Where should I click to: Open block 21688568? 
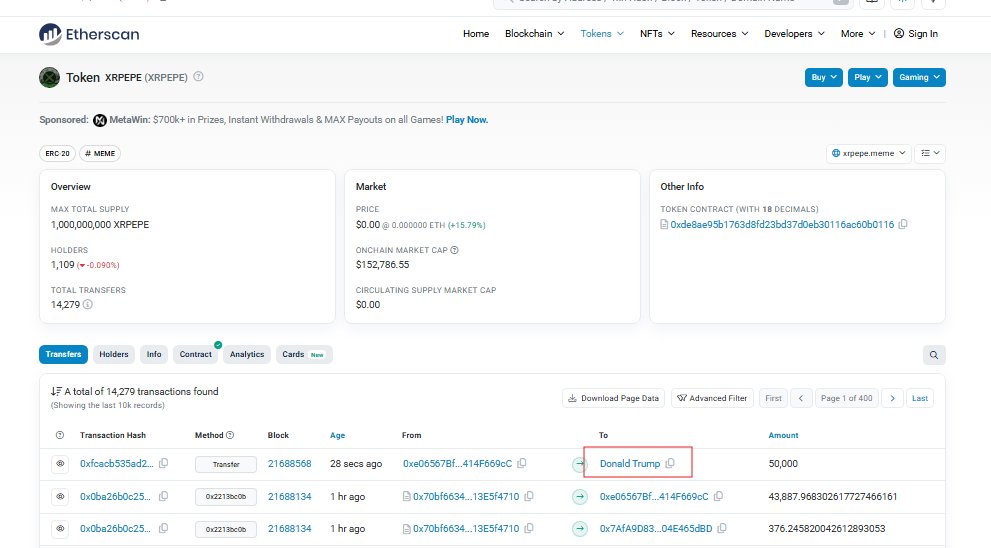289,464
